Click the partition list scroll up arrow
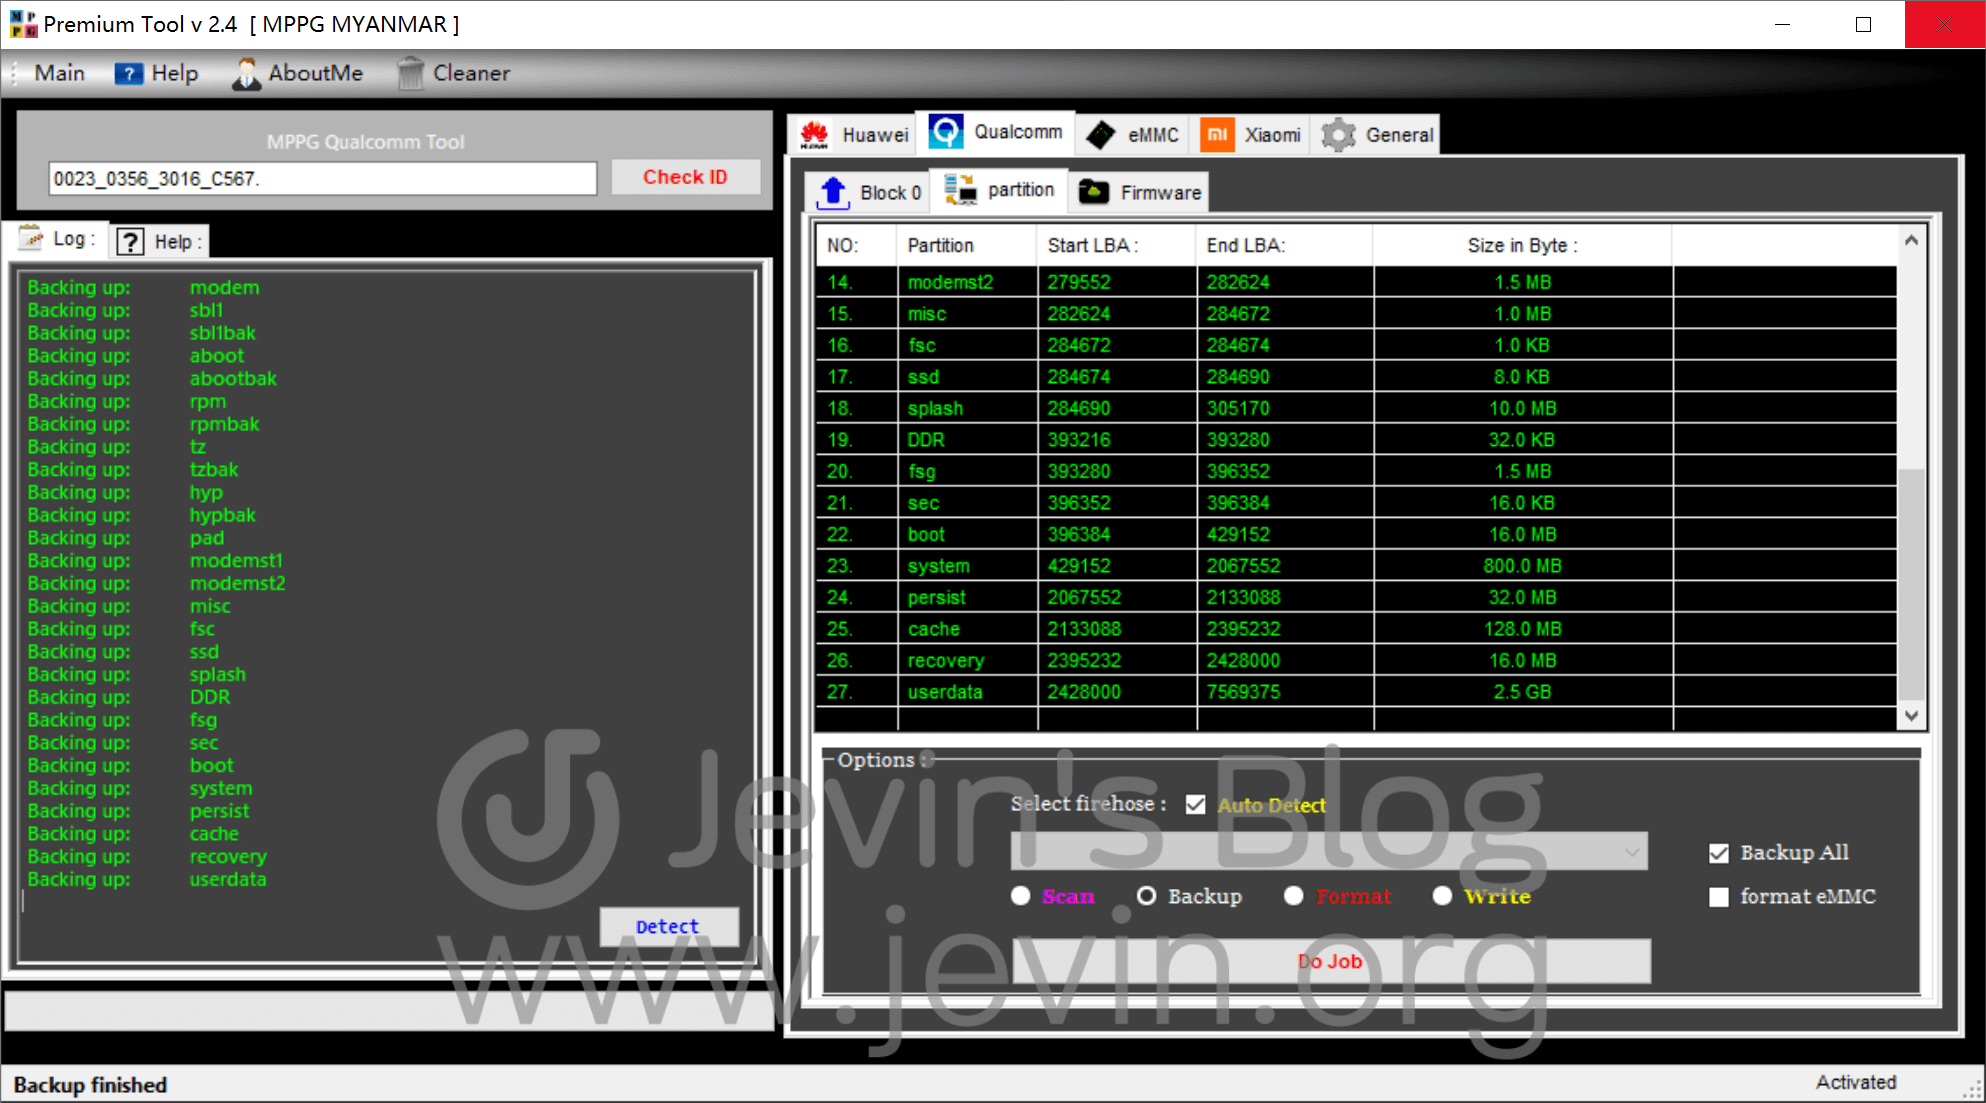Viewport: 1986px width, 1103px height. [x=1910, y=240]
